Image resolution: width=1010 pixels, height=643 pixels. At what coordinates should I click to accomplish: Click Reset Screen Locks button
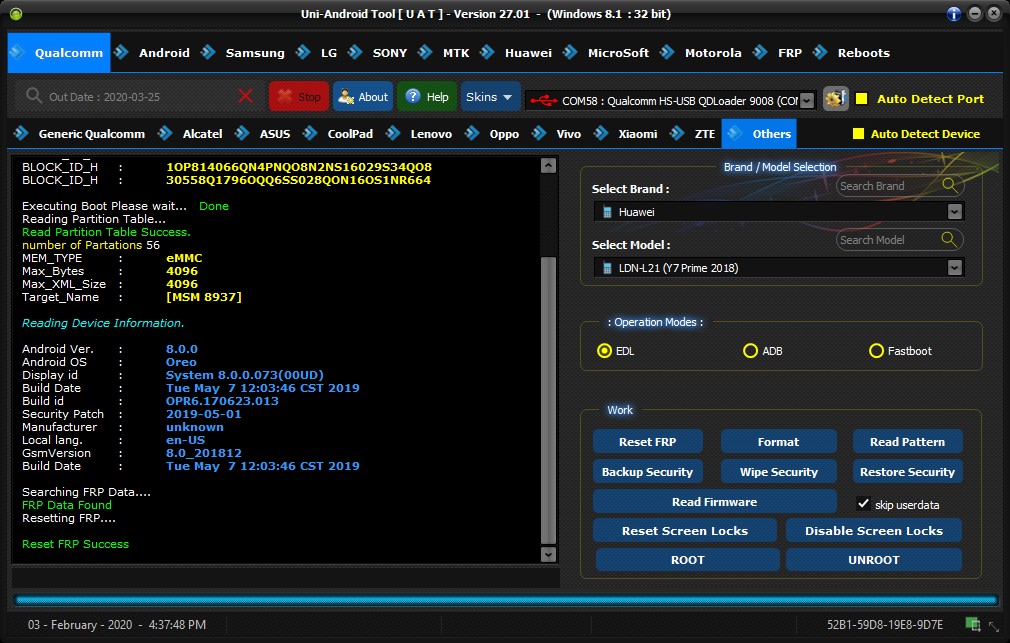tap(685, 531)
